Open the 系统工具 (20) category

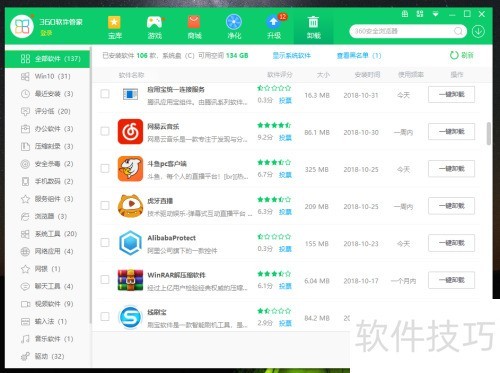click(x=47, y=234)
